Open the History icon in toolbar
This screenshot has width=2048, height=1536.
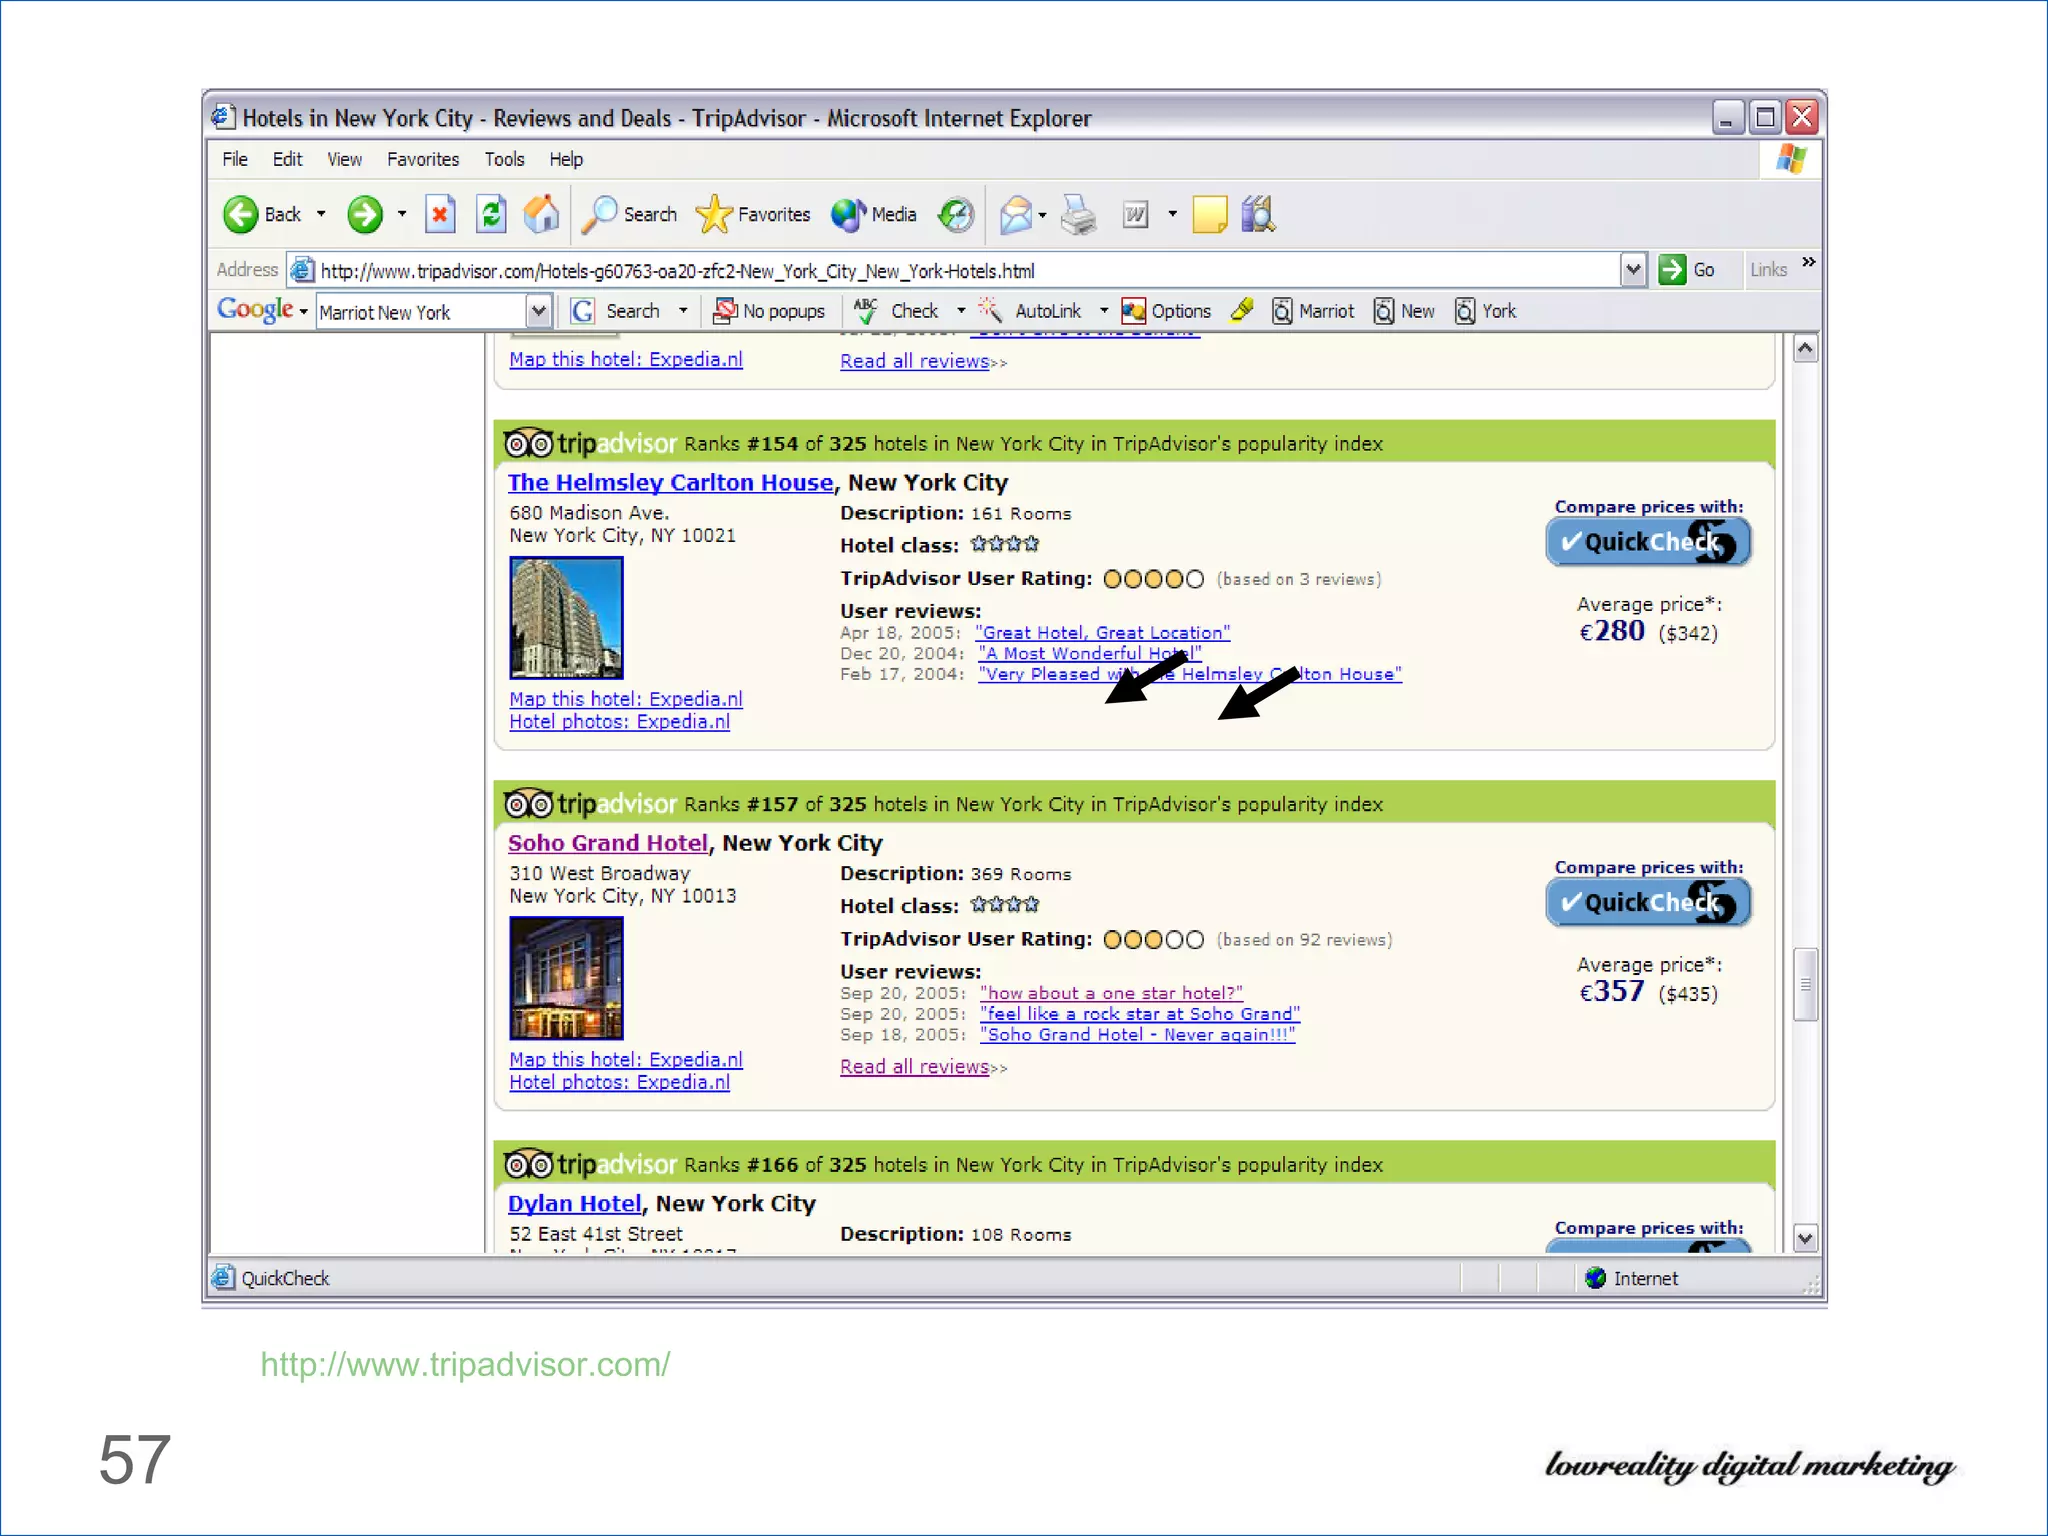(x=956, y=214)
